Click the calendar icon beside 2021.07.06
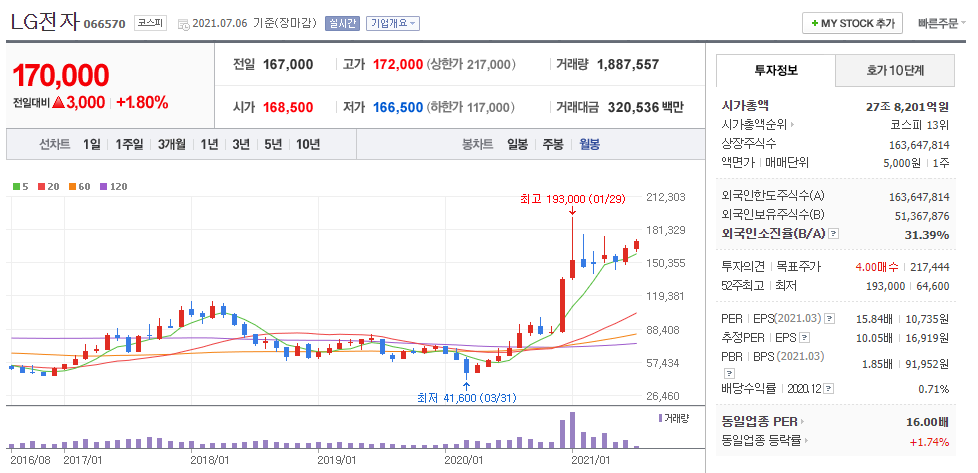 click(x=183, y=24)
